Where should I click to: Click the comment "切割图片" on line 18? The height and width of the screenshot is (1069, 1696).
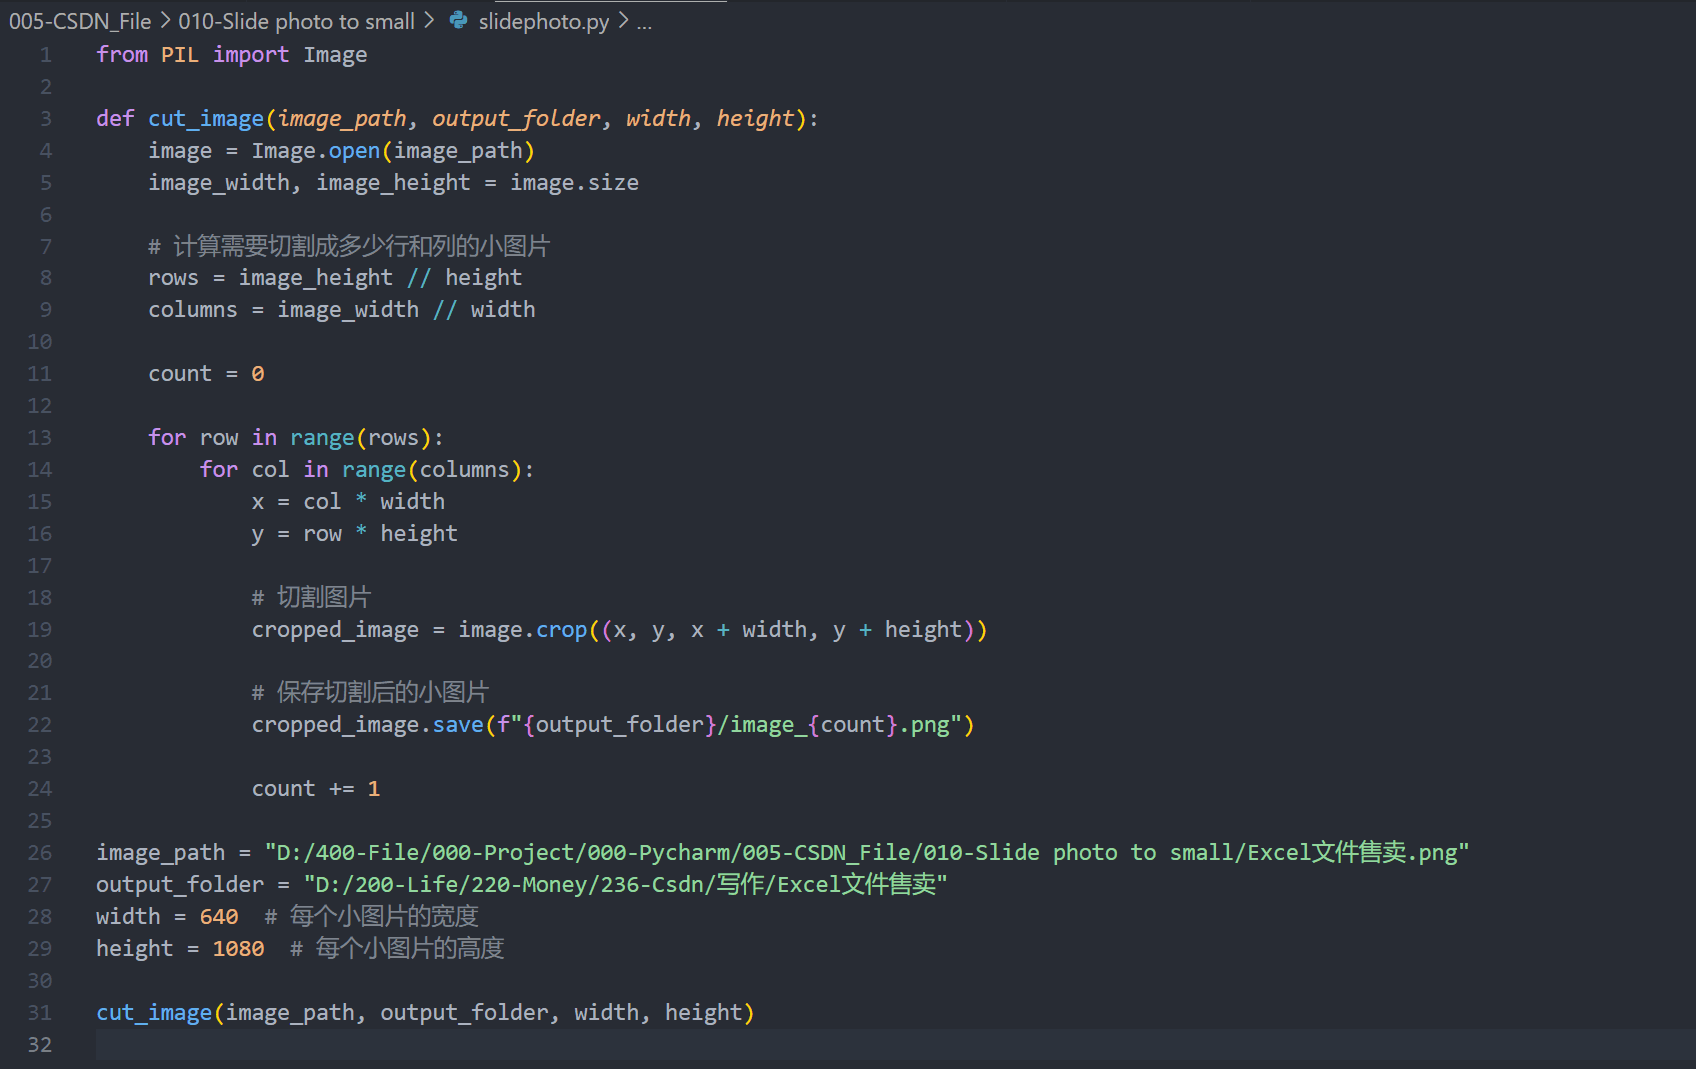tap(311, 598)
